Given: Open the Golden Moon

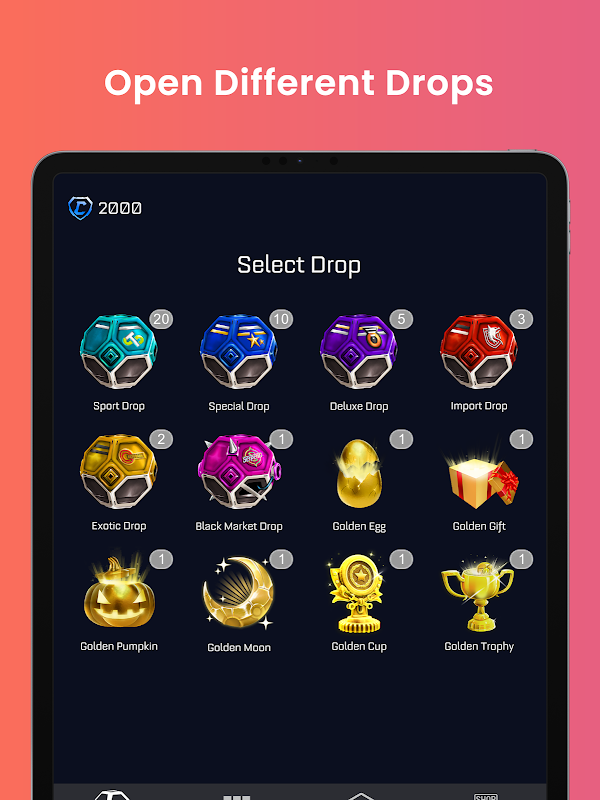Looking at the screenshot, I should coord(239,592).
